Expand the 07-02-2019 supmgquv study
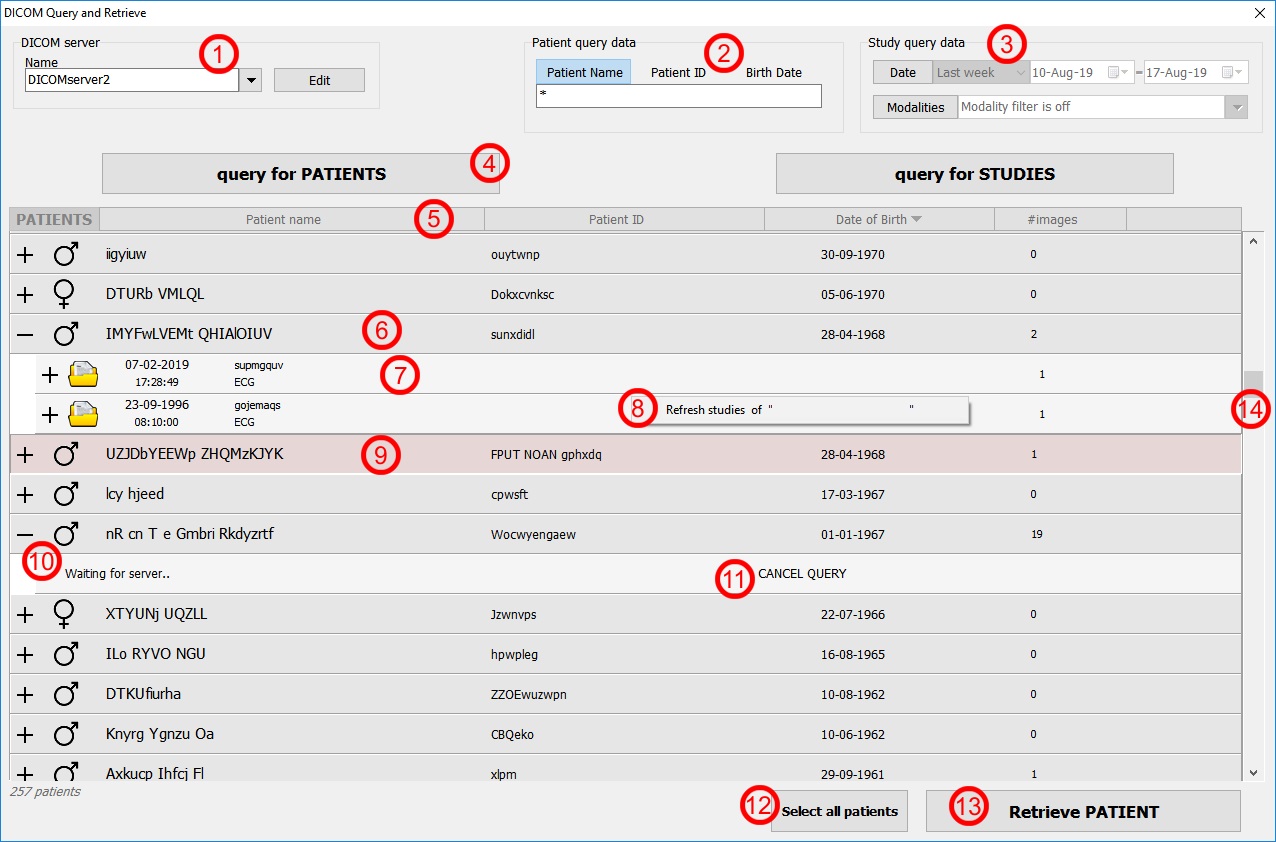The width and height of the screenshot is (1276, 842). pyautogui.click(x=50, y=375)
